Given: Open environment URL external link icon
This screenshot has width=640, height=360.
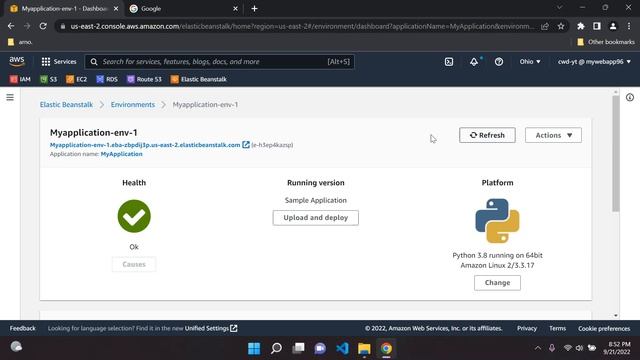Looking at the screenshot, I should click(x=246, y=144).
